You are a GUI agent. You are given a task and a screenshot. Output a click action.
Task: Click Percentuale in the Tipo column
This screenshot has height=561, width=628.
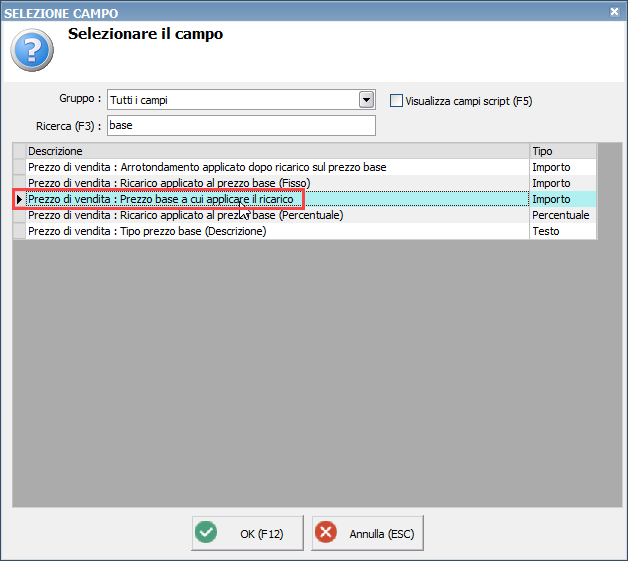tap(563, 215)
